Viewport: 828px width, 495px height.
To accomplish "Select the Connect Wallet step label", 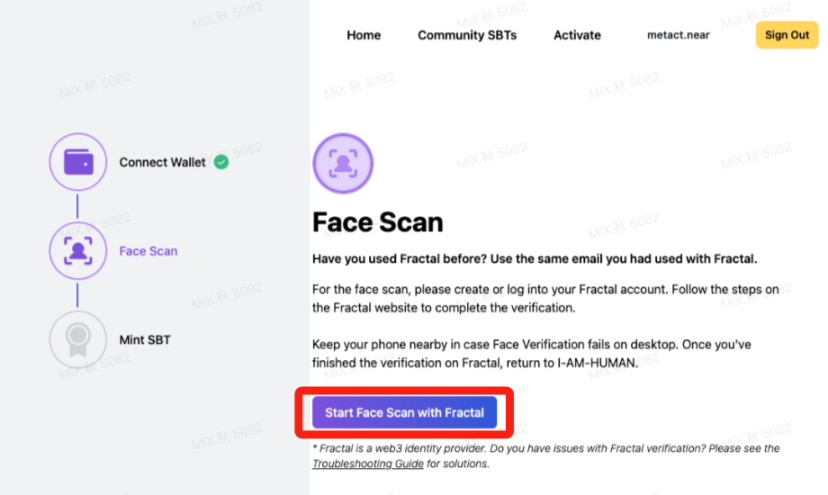I will click(162, 162).
